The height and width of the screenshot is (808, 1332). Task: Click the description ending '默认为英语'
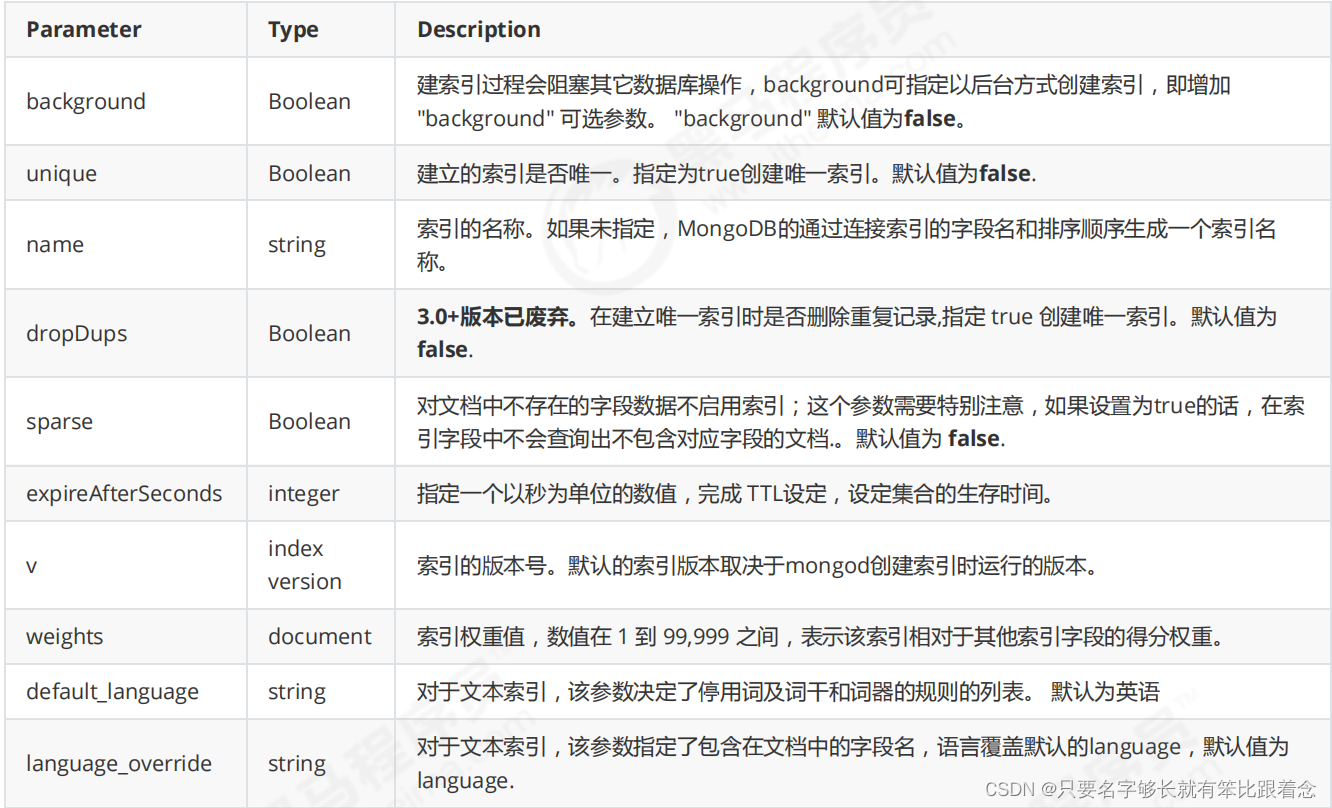[x=788, y=692]
